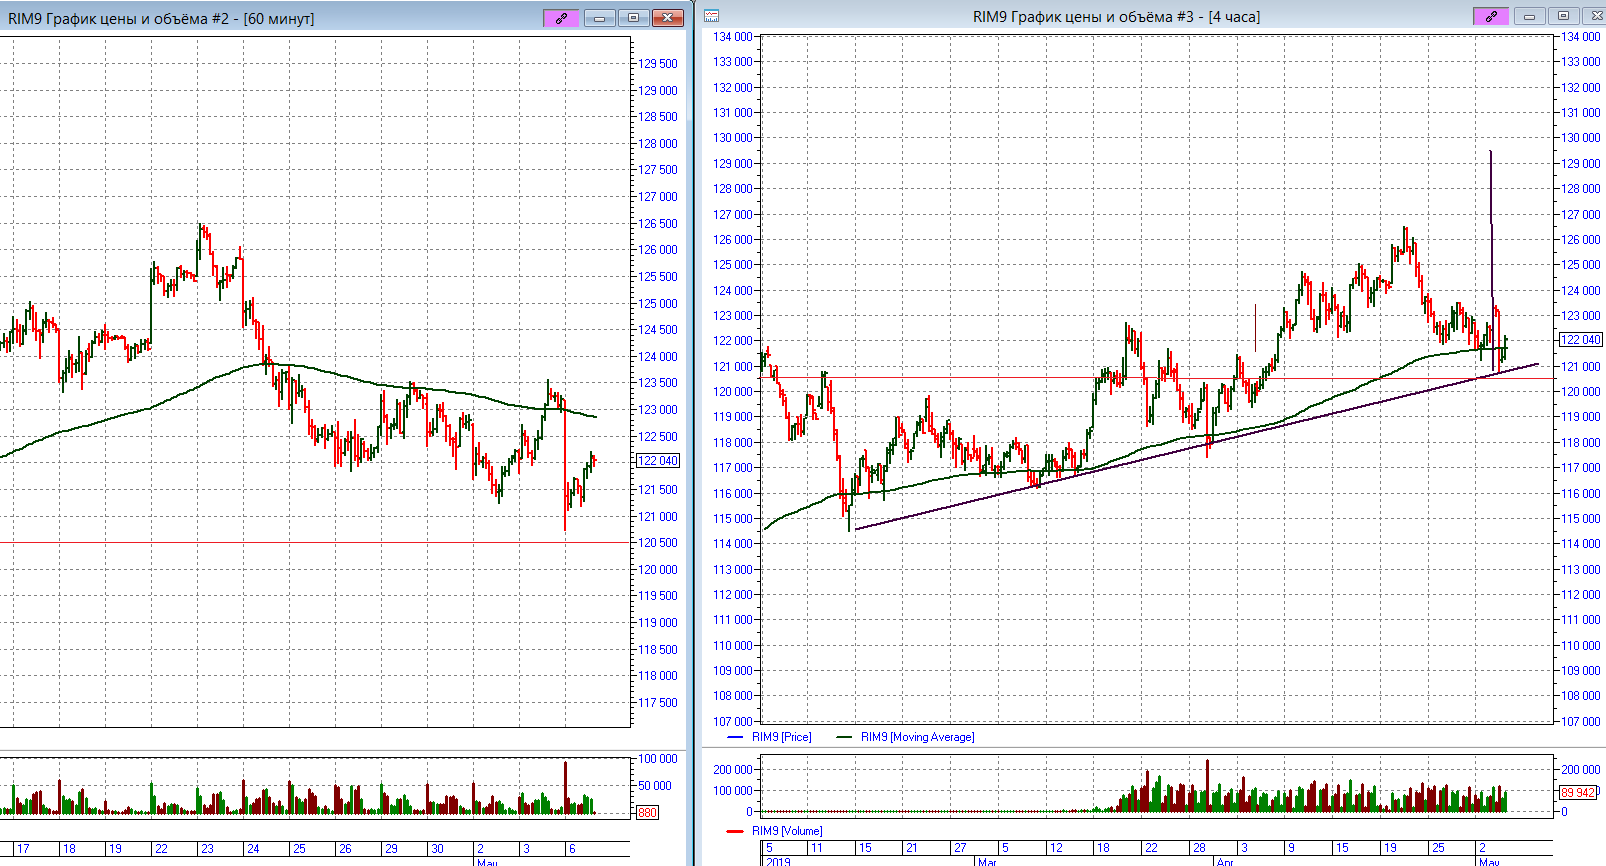
Task: Maximize the 60-minute chart window
Action: [x=633, y=18]
